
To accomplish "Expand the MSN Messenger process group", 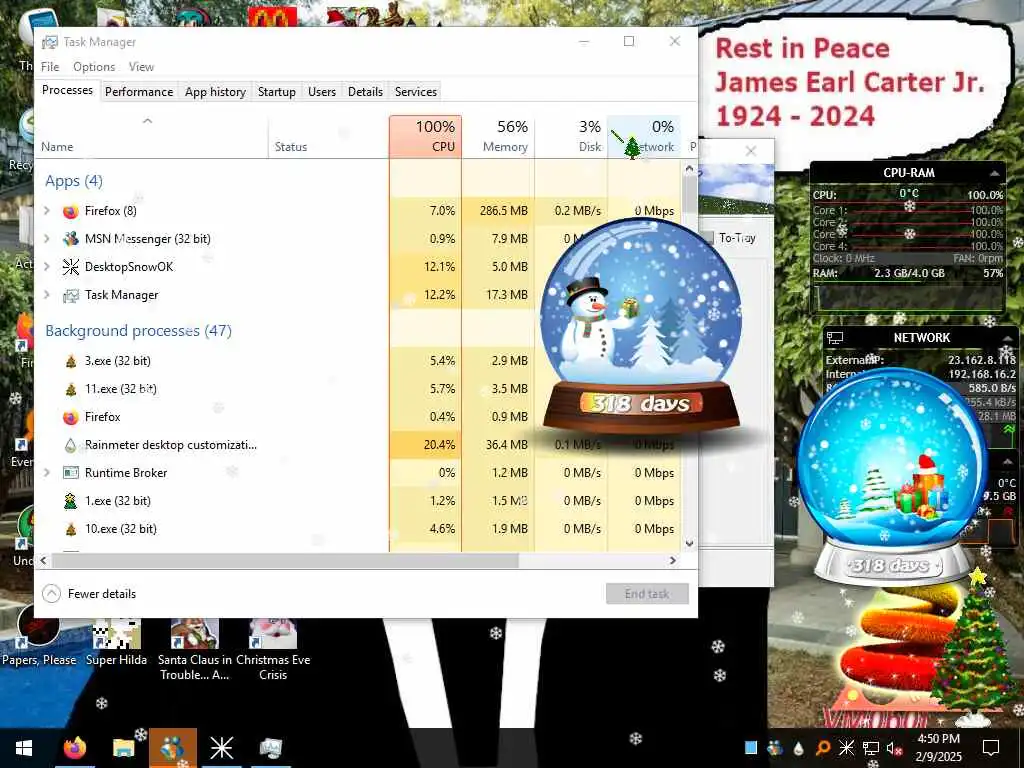I will click(47, 239).
